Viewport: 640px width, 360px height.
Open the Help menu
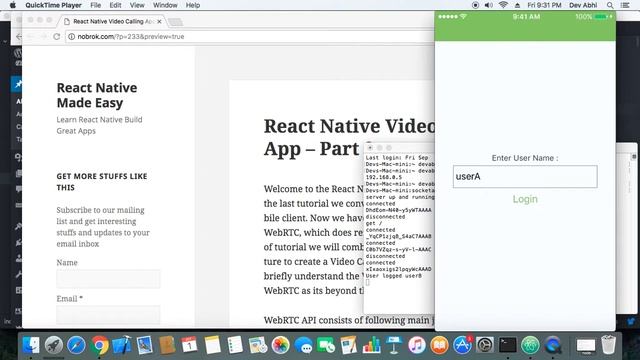[193, 5]
